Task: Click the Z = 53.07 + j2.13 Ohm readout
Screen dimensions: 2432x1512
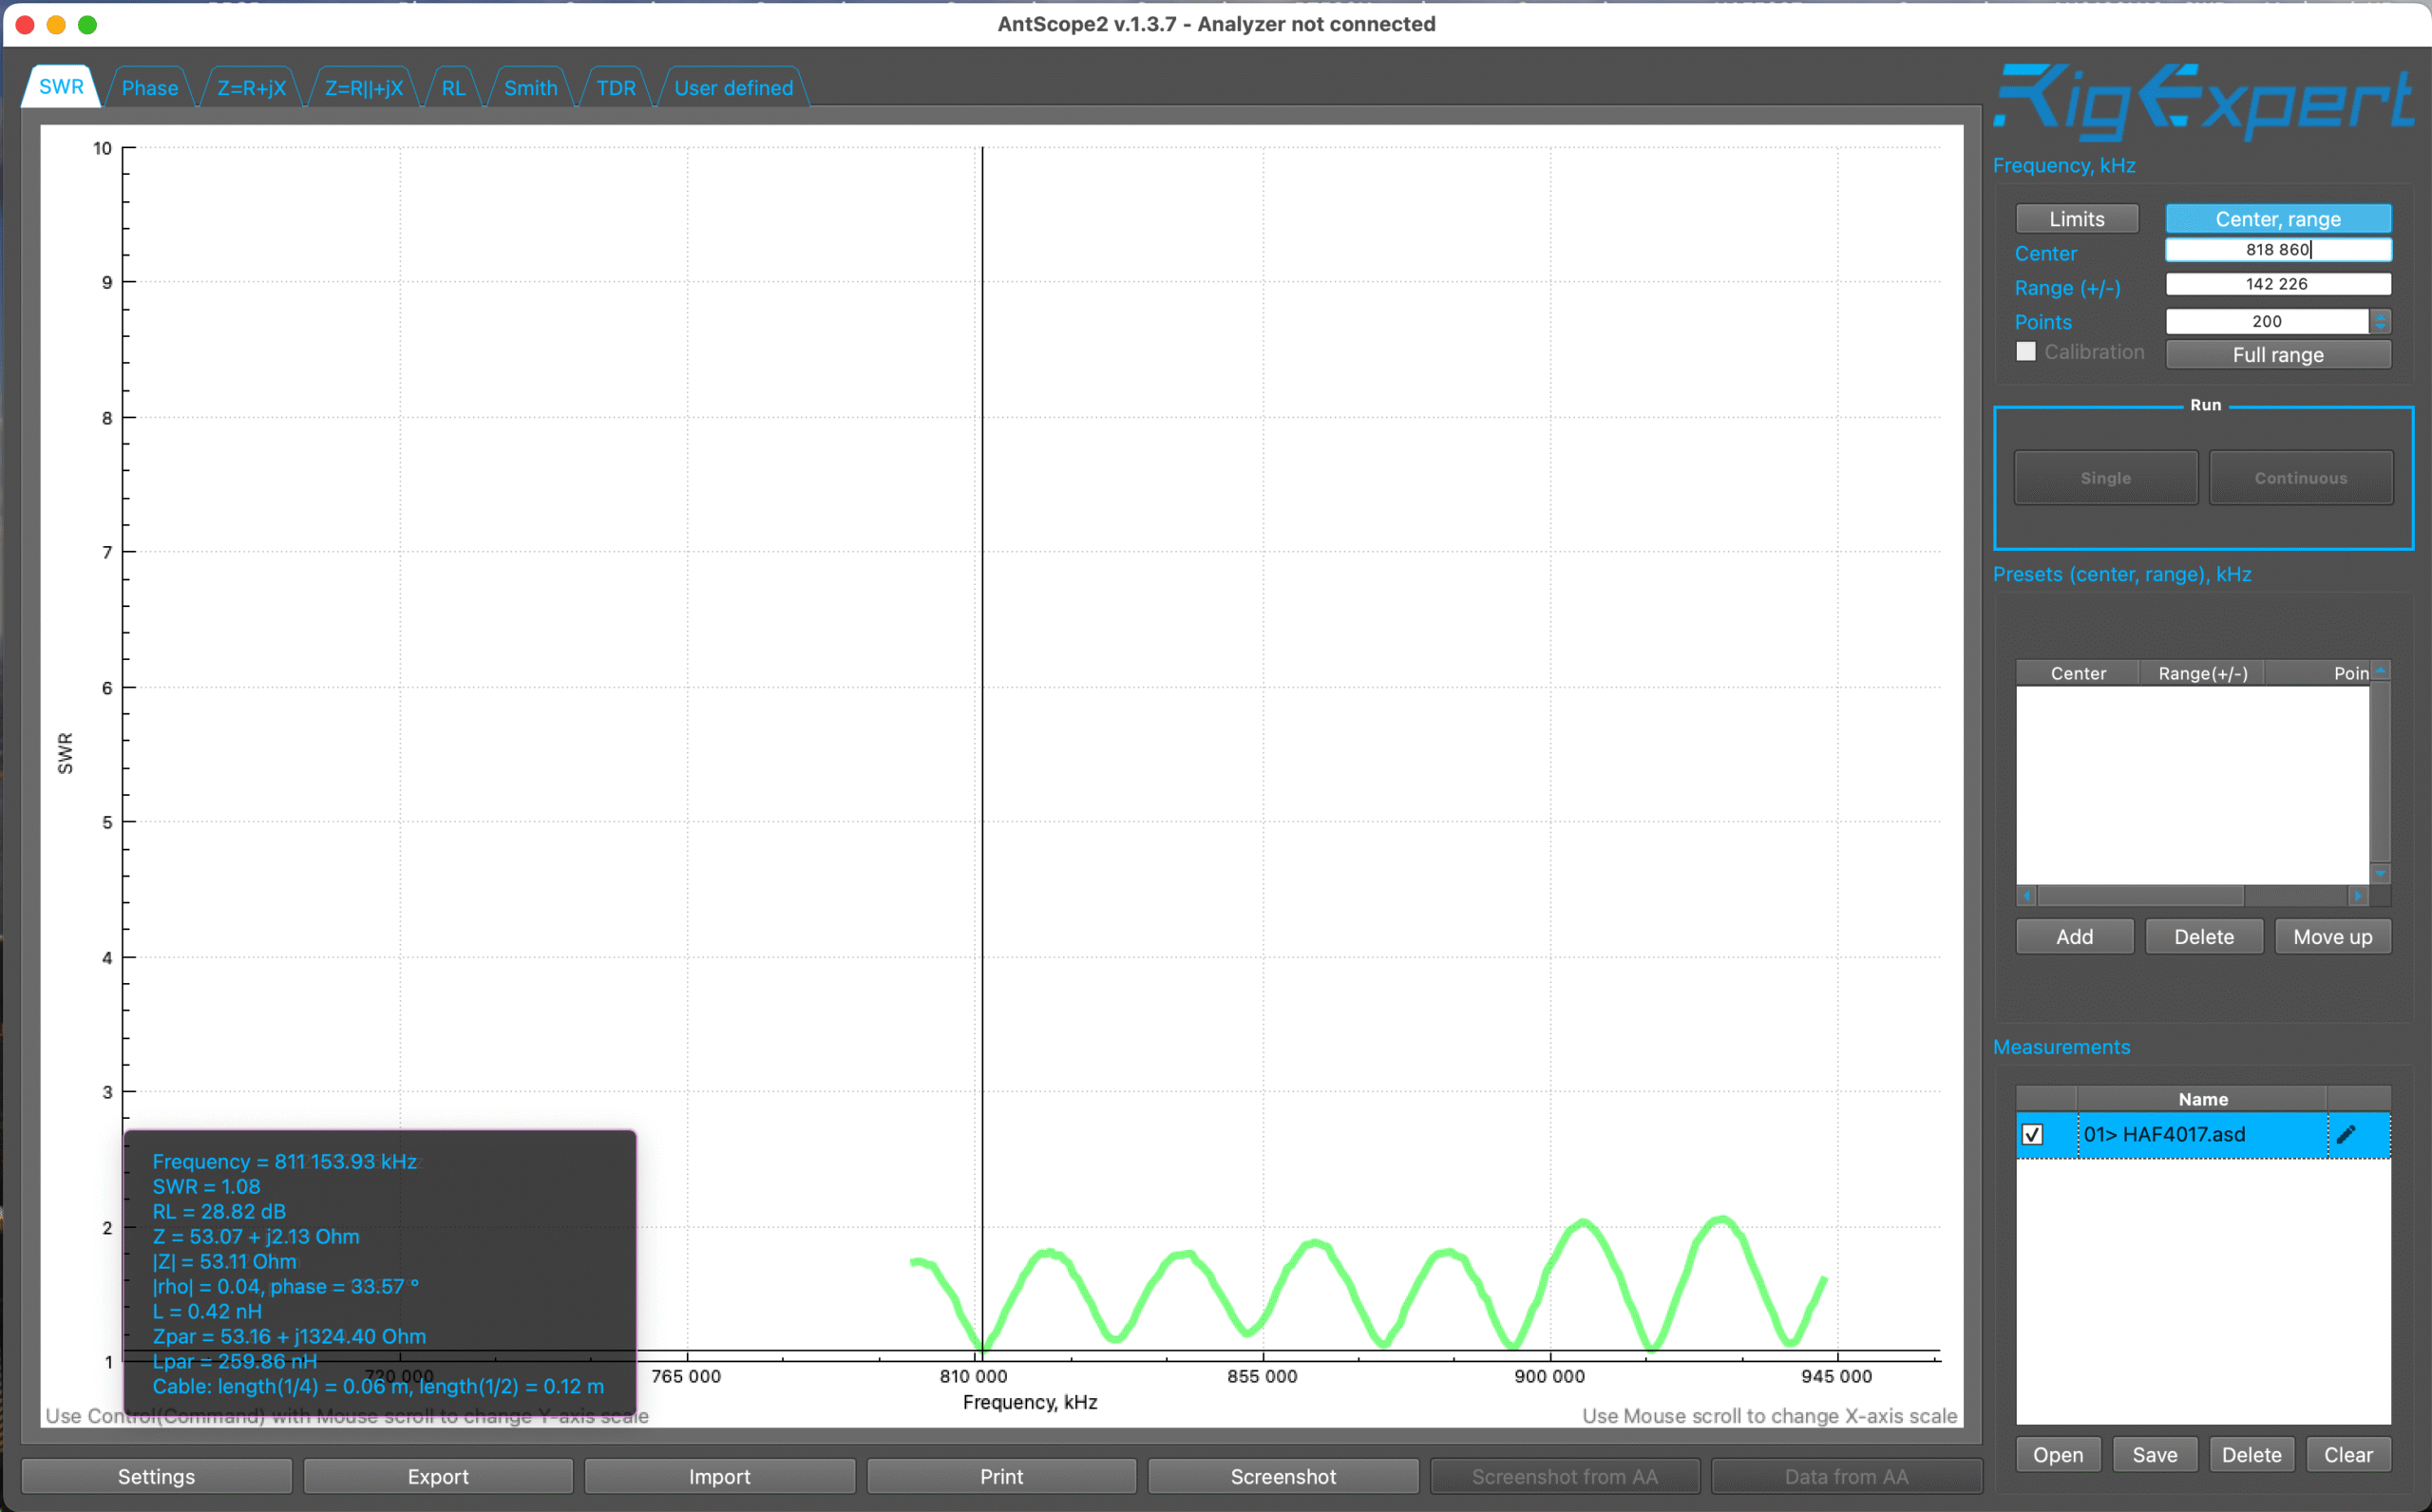Action: [x=256, y=1236]
